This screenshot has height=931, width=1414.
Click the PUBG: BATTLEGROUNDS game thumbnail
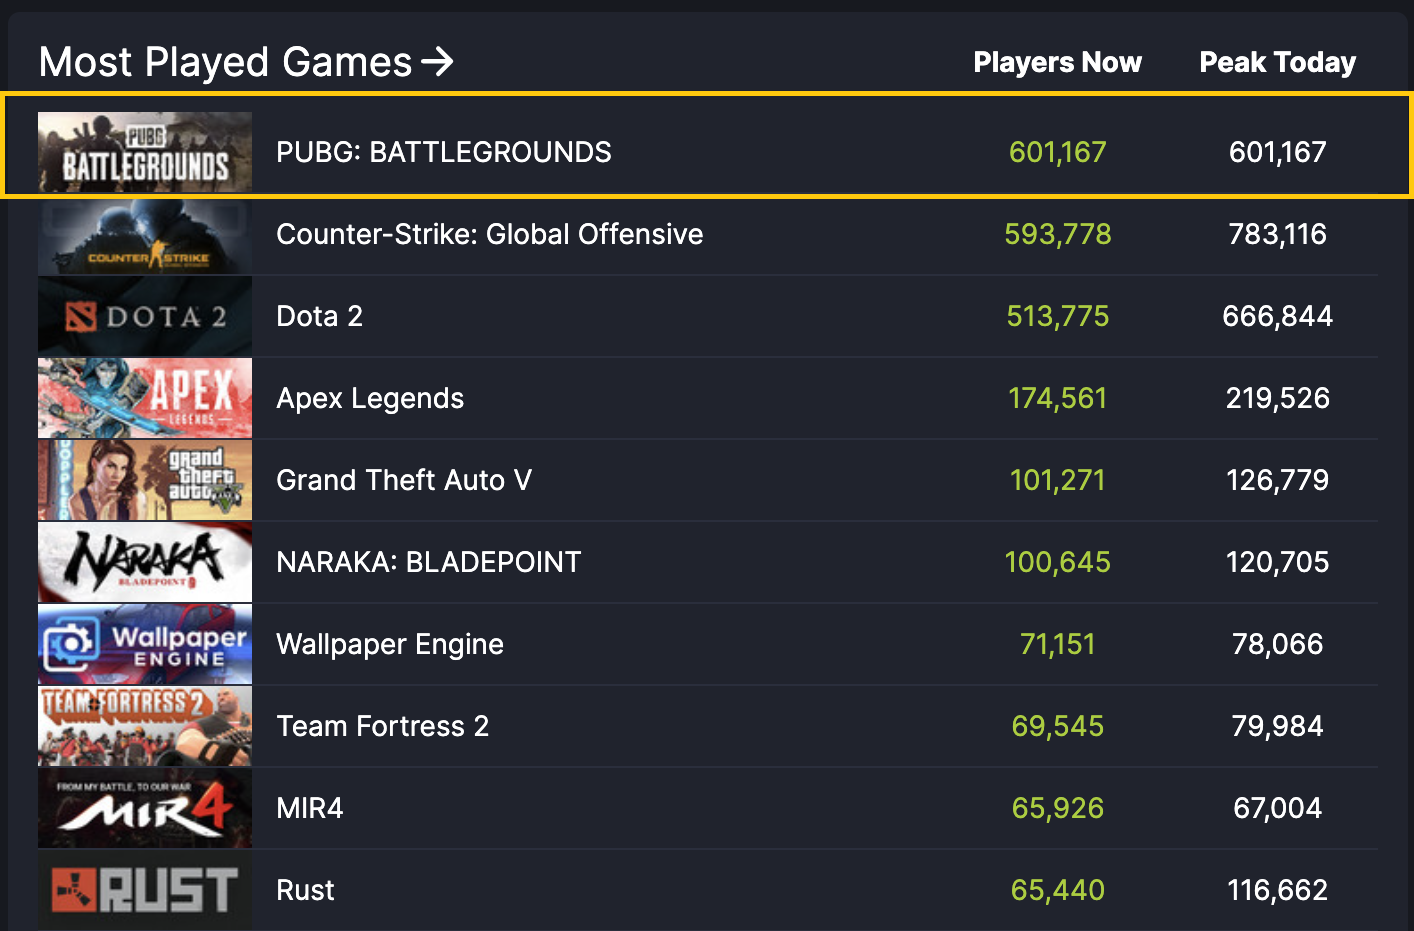[145, 152]
